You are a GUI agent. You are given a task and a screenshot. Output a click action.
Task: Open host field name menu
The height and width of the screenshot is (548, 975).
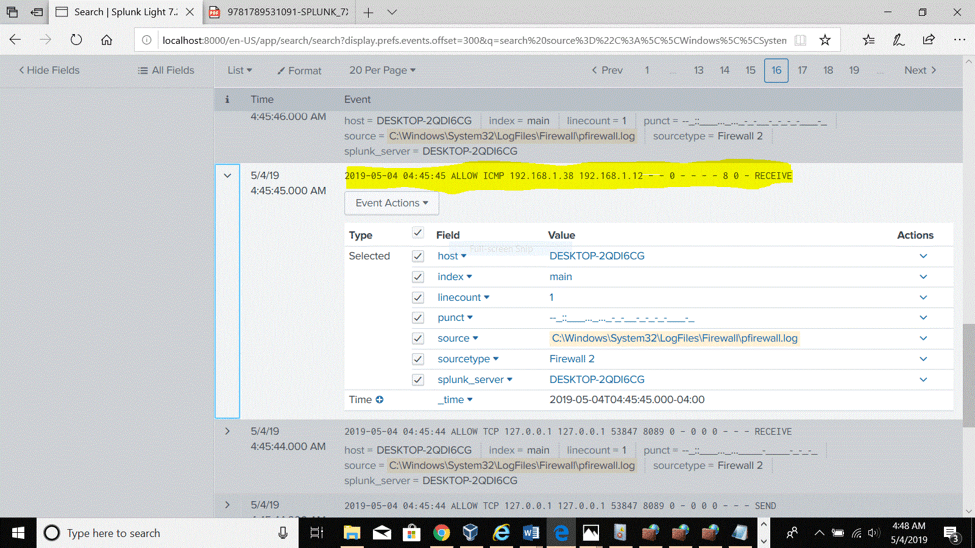click(451, 256)
